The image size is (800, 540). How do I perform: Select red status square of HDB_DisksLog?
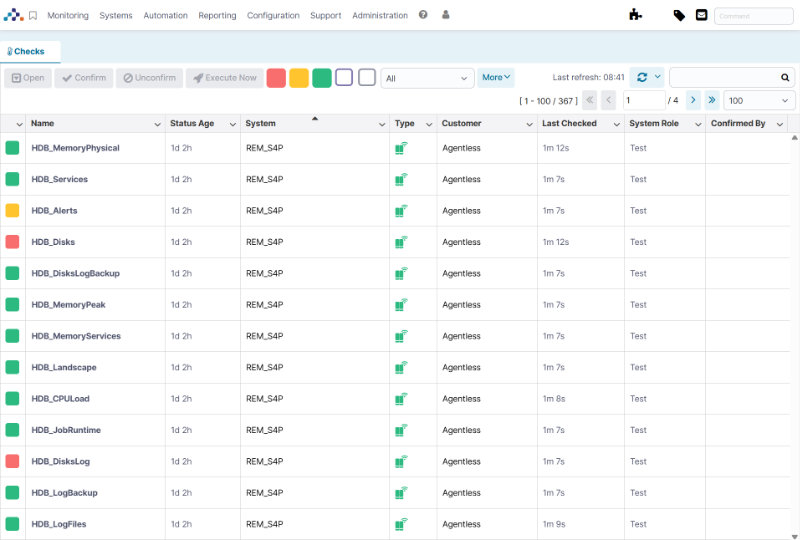point(12,461)
